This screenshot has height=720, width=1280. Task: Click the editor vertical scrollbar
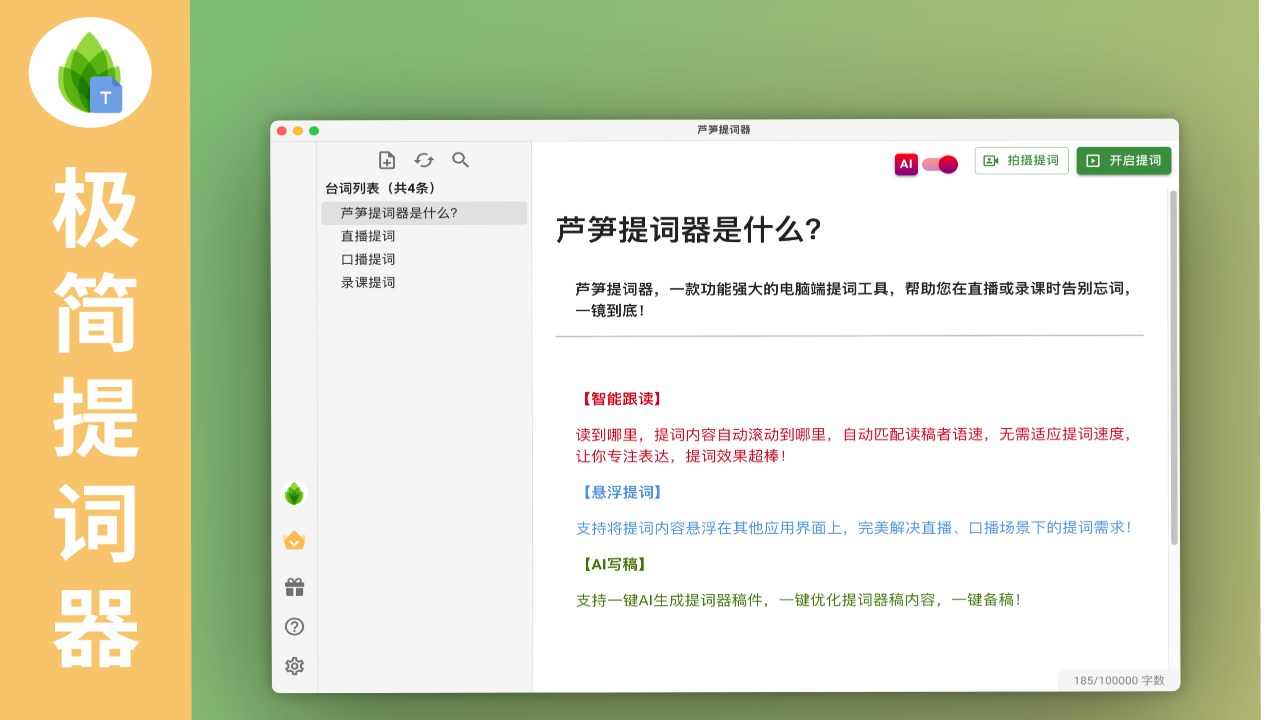[x=1174, y=368]
